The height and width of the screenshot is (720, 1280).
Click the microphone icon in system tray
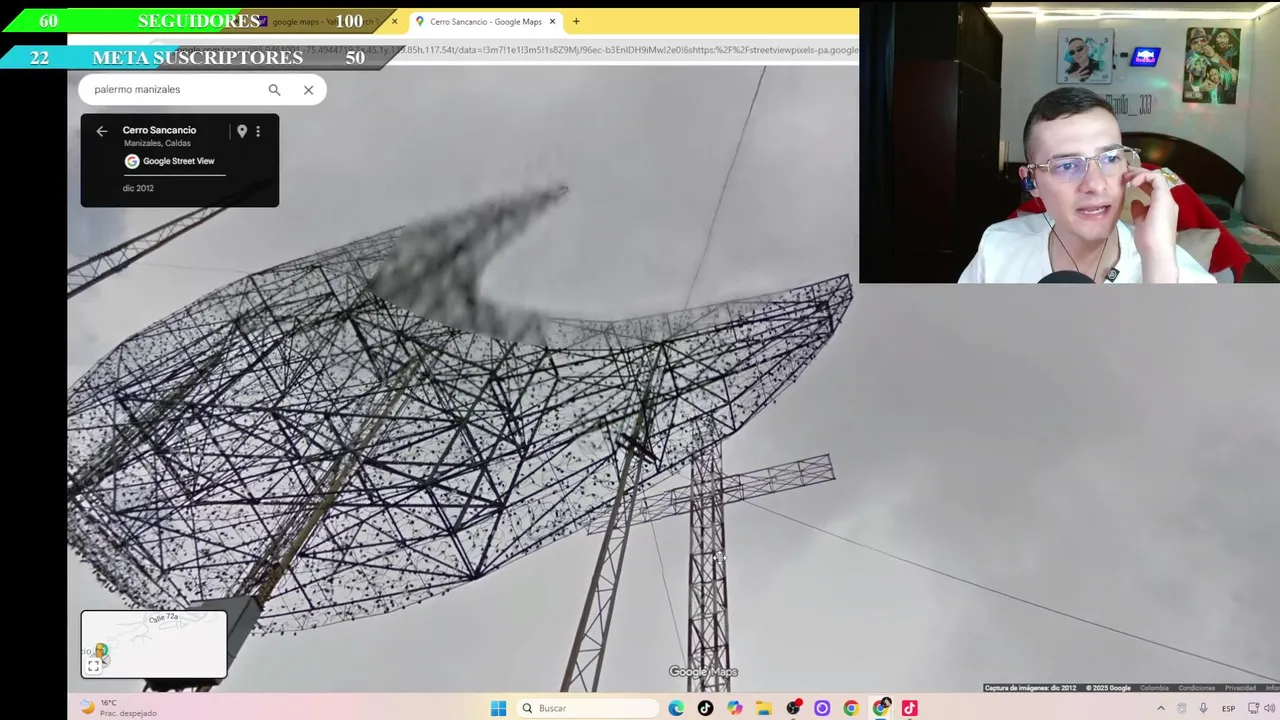[1203, 708]
